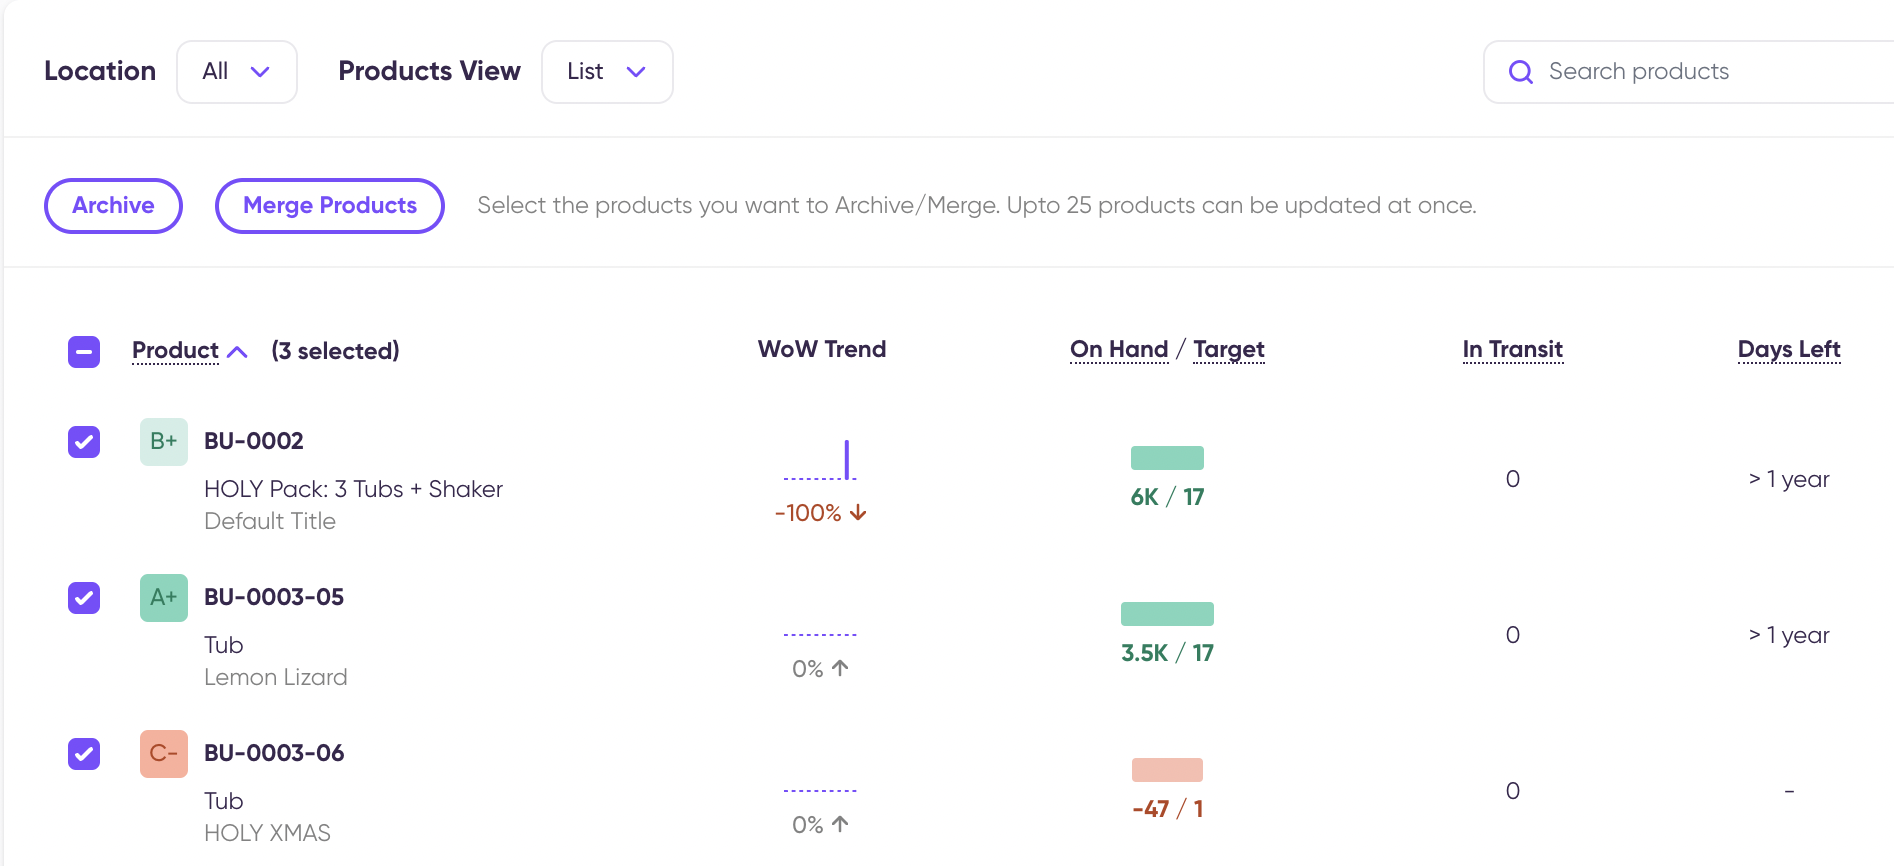Click the 0% trend indicator for BU-0003-05
The height and width of the screenshot is (866, 1894).
coord(820,669)
